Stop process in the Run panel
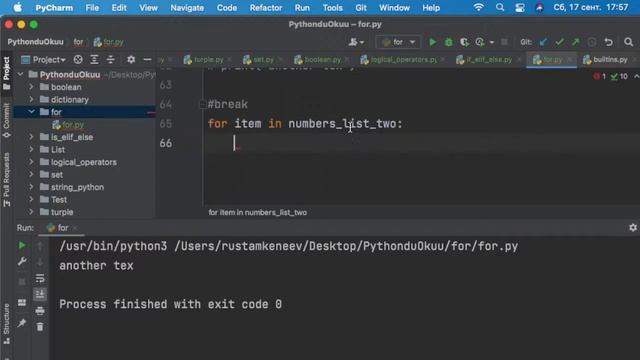This screenshot has width=640, height=360. [x=22, y=282]
